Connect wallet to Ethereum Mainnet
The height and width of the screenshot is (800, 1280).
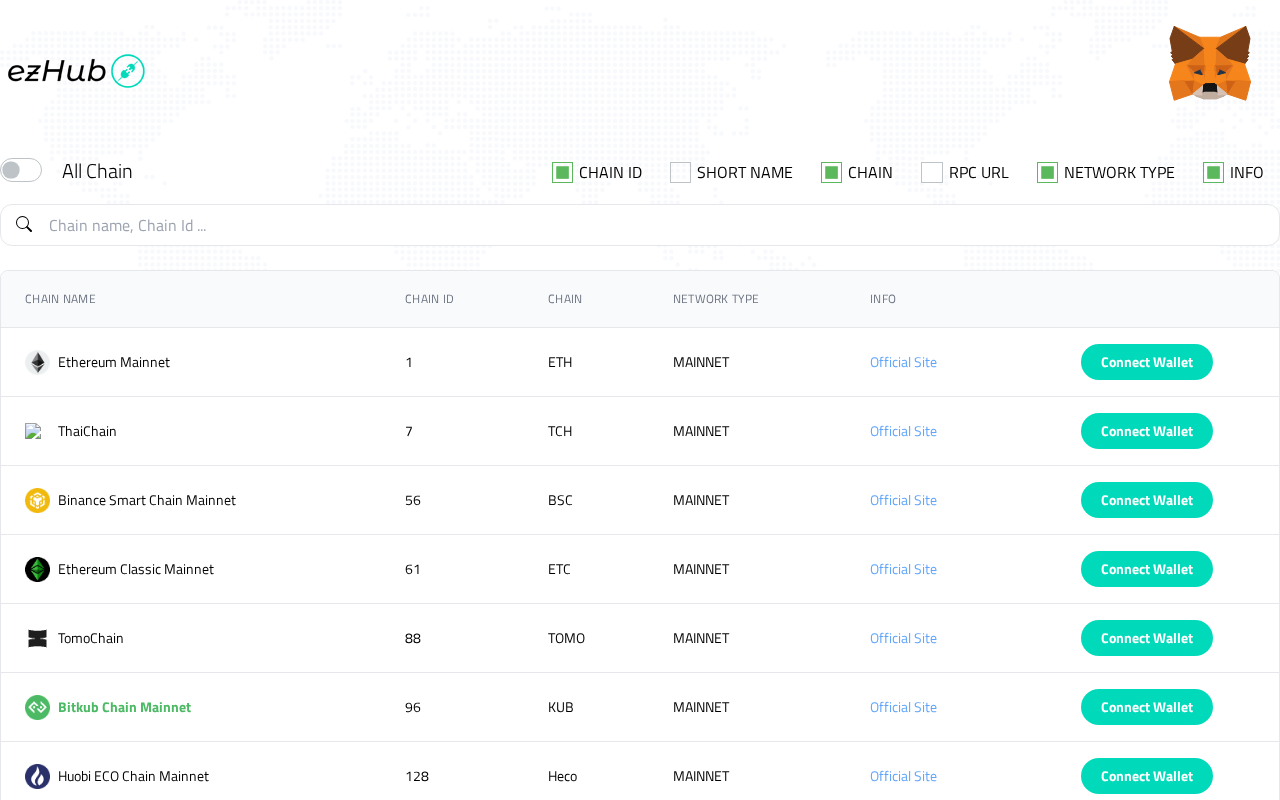tap(1147, 362)
